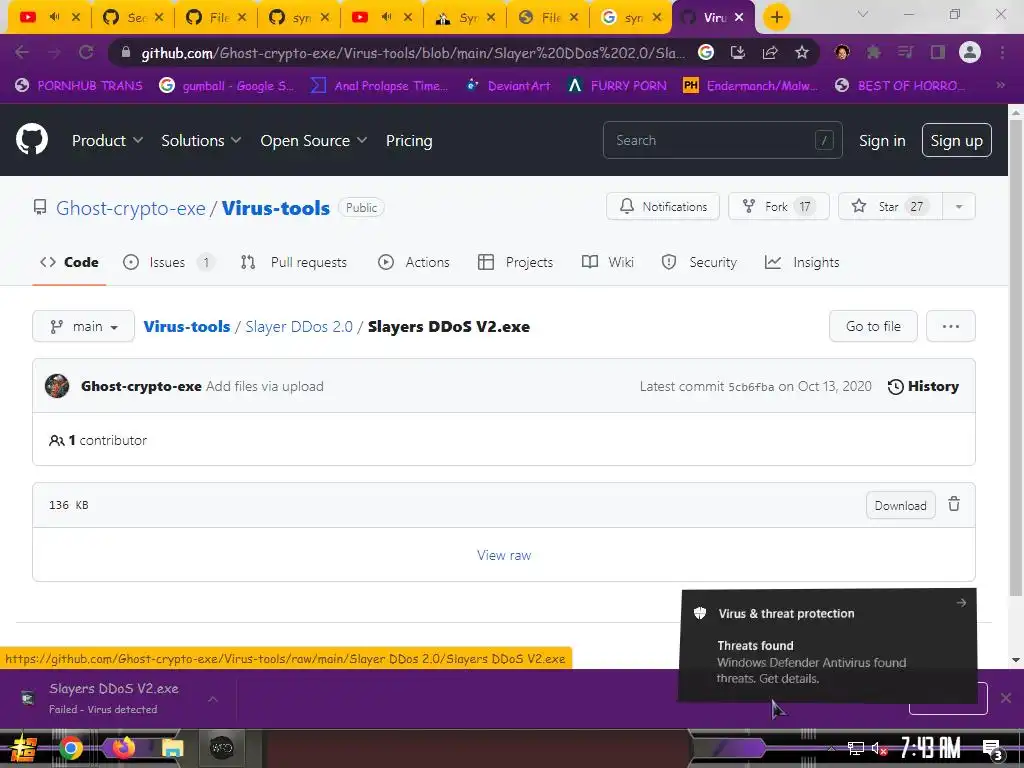Viewport: 1024px width, 768px height.
Task: Focus the GitHub search input field
Action: click(x=722, y=140)
